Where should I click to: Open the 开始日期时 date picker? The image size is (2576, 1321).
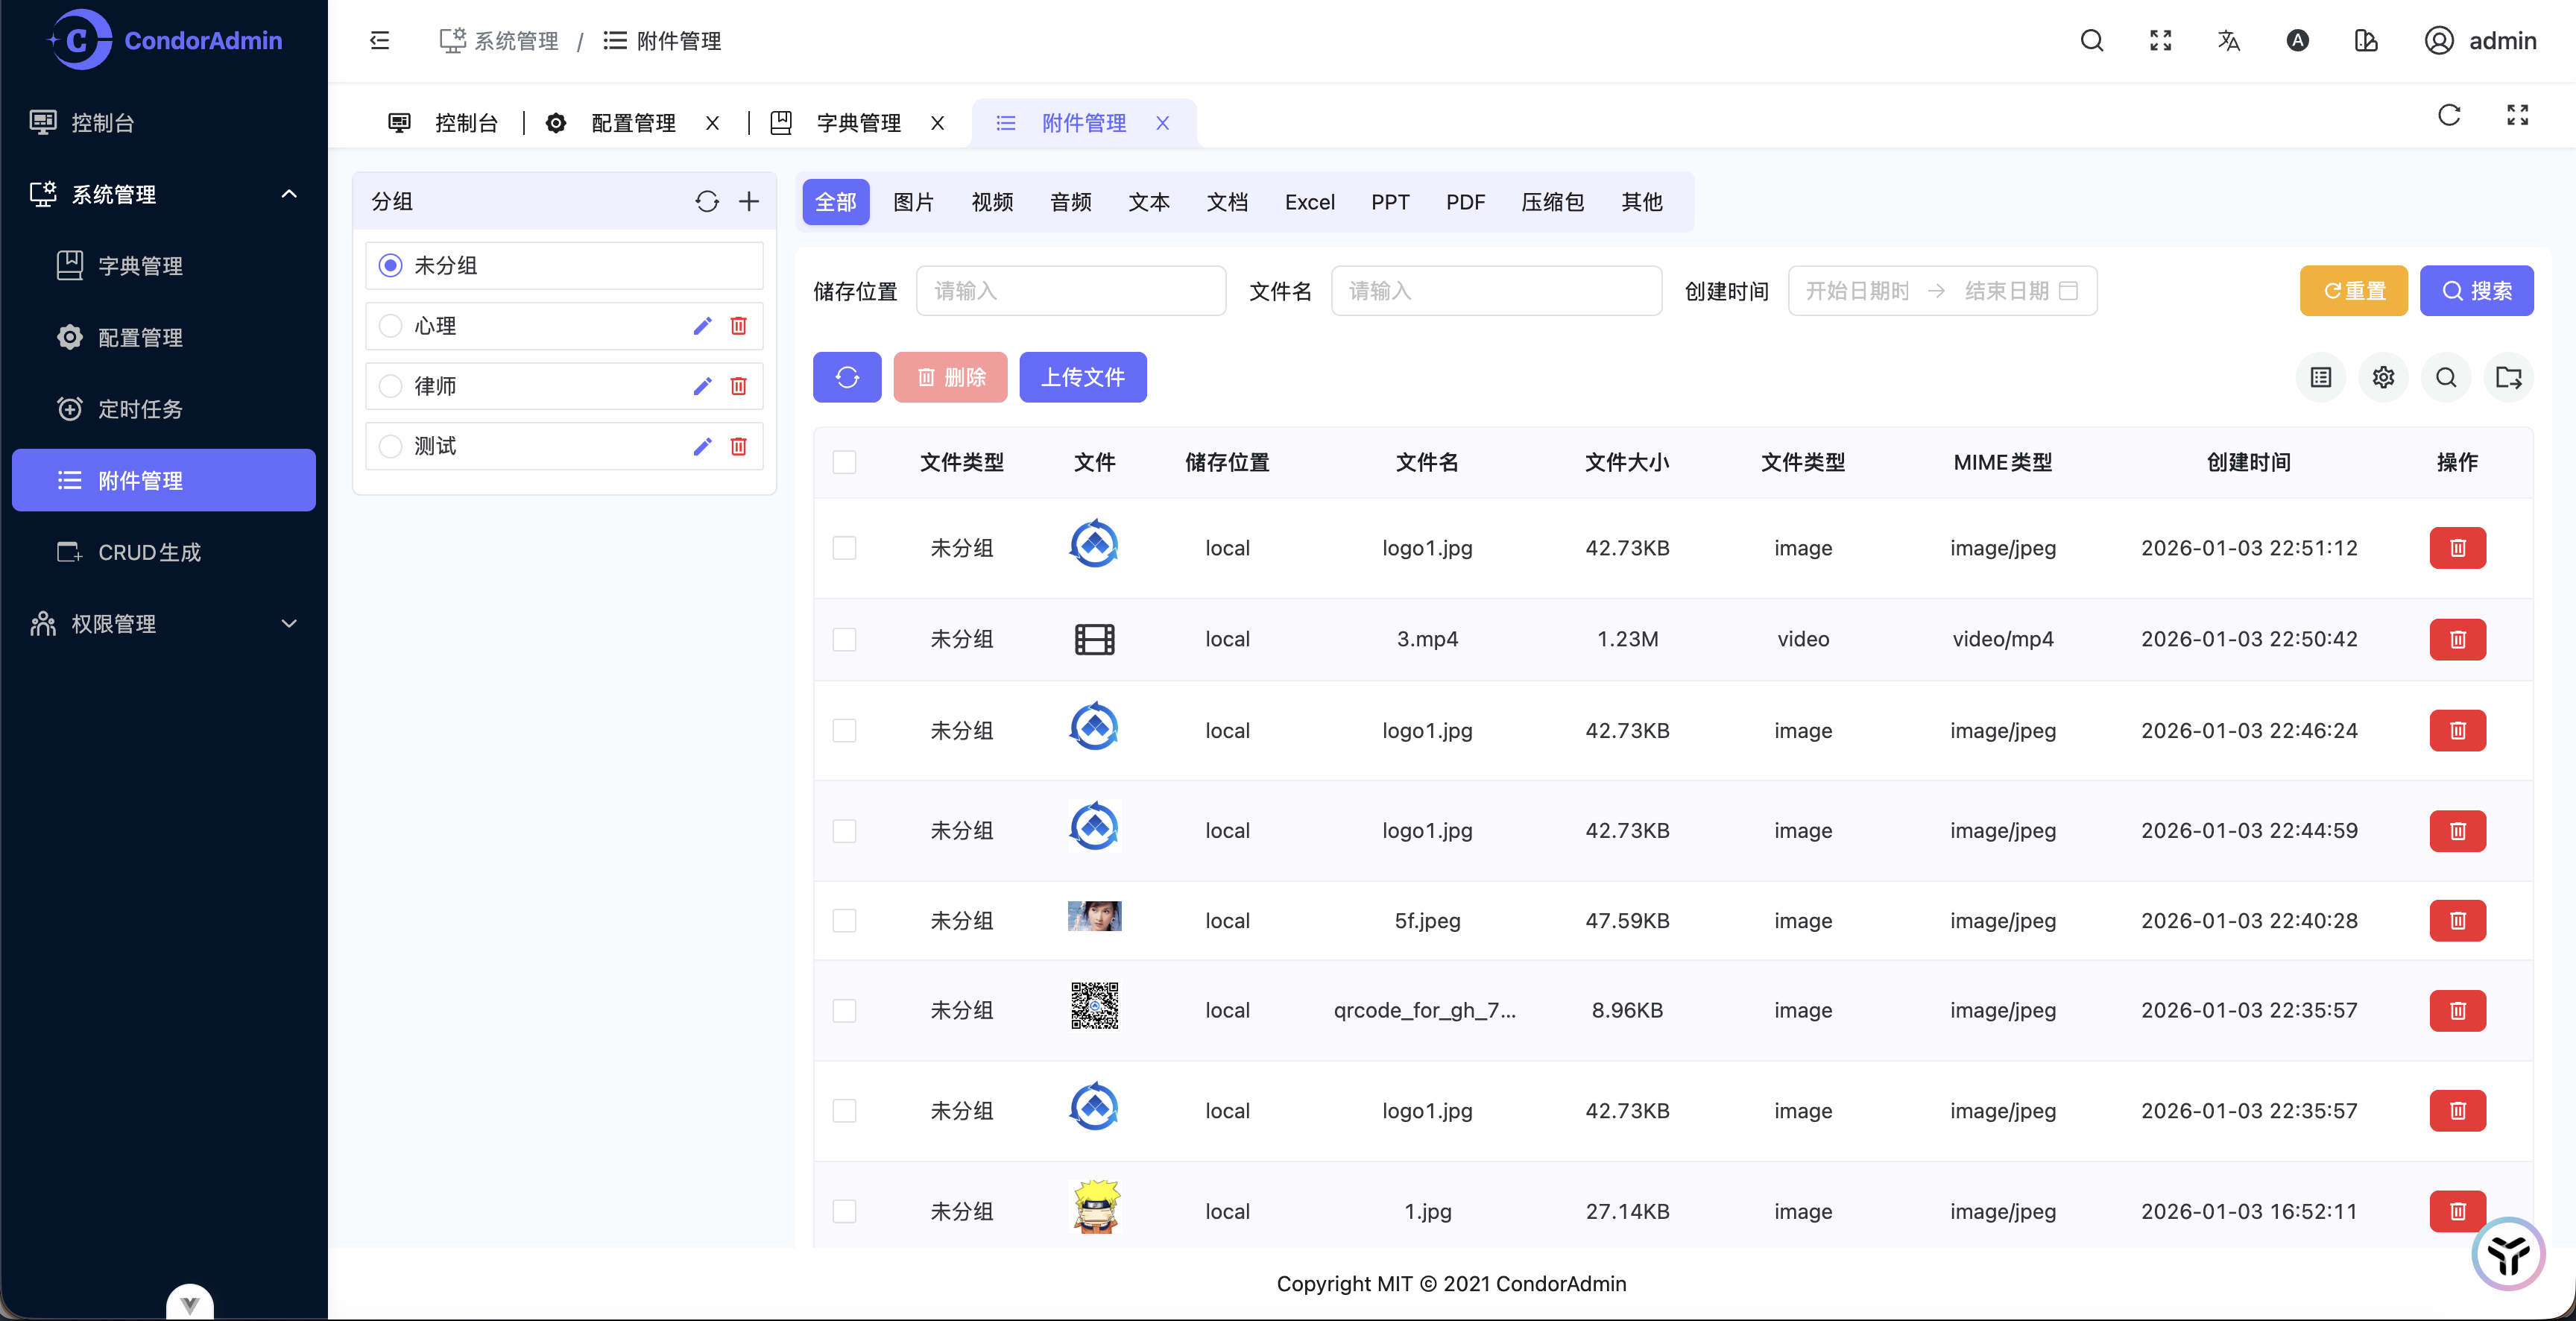click(1855, 290)
